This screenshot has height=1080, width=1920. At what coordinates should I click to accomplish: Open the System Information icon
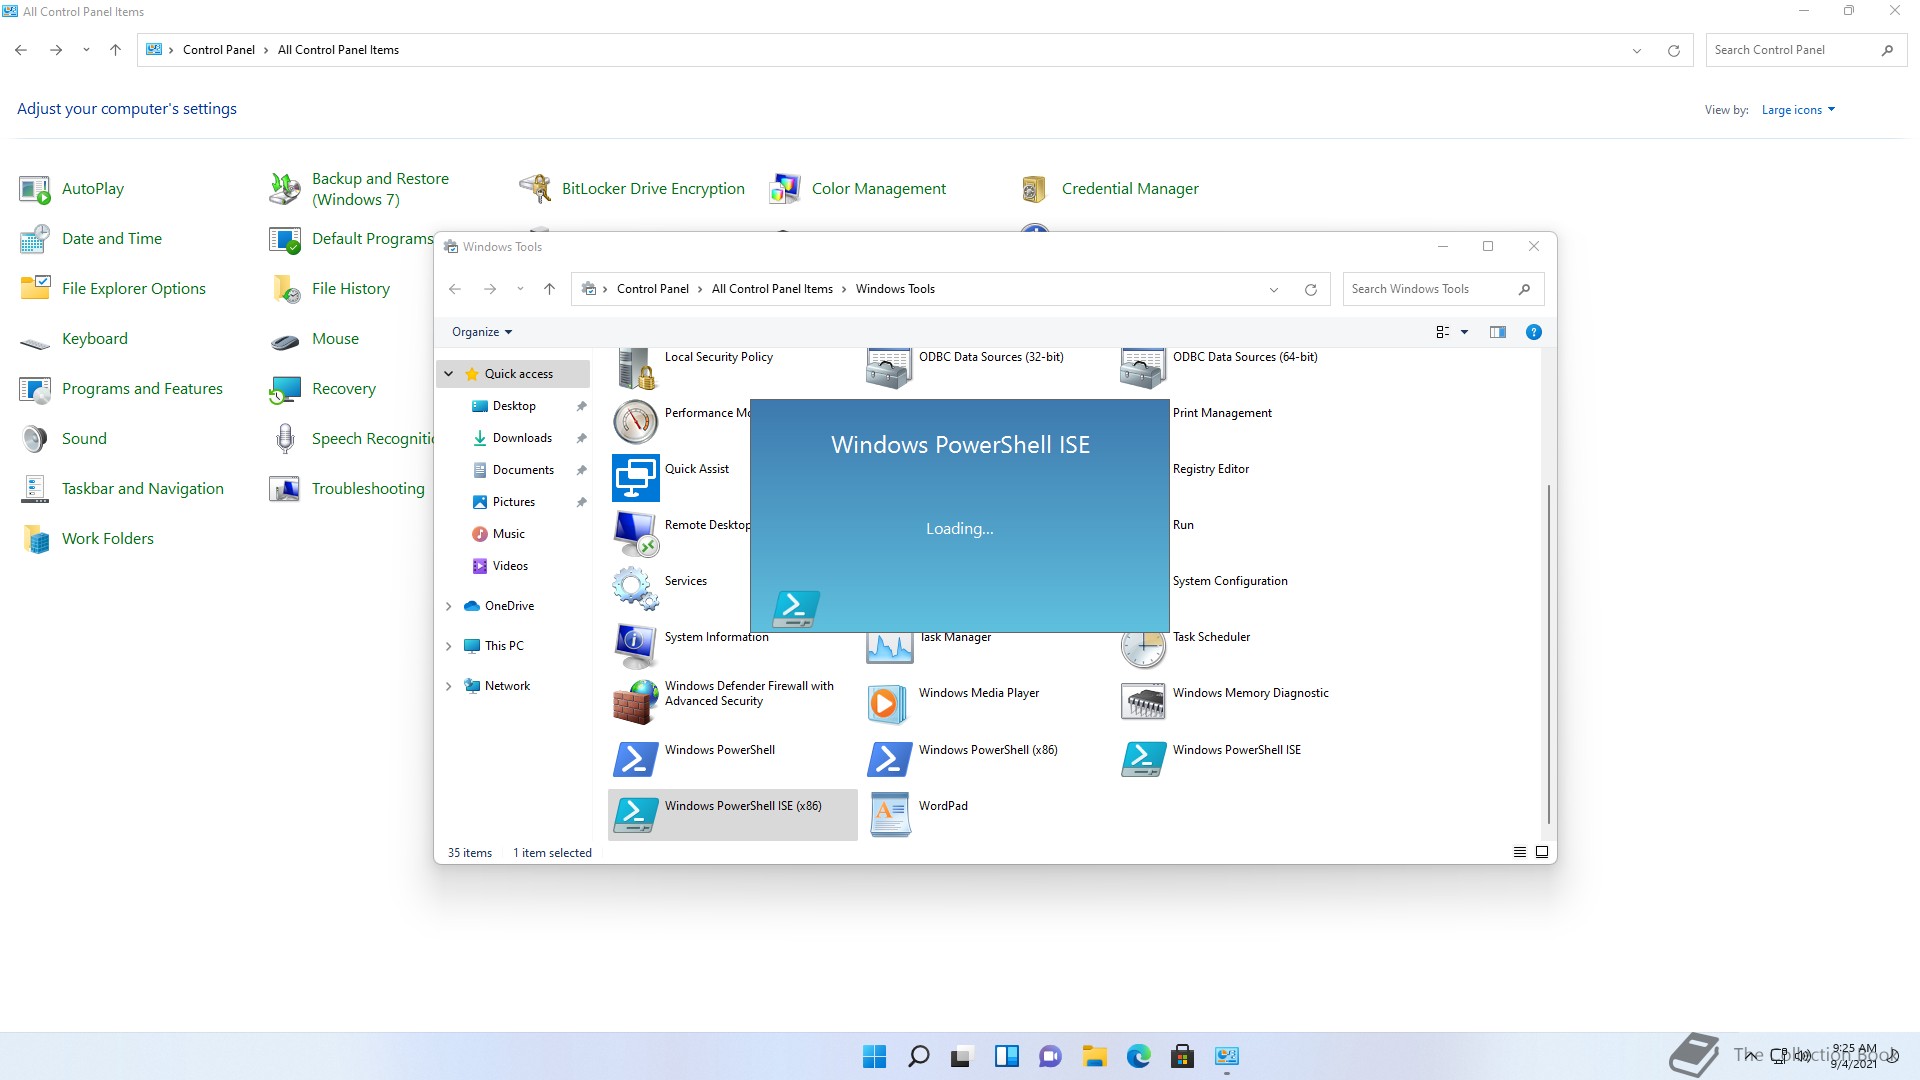pyautogui.click(x=635, y=646)
